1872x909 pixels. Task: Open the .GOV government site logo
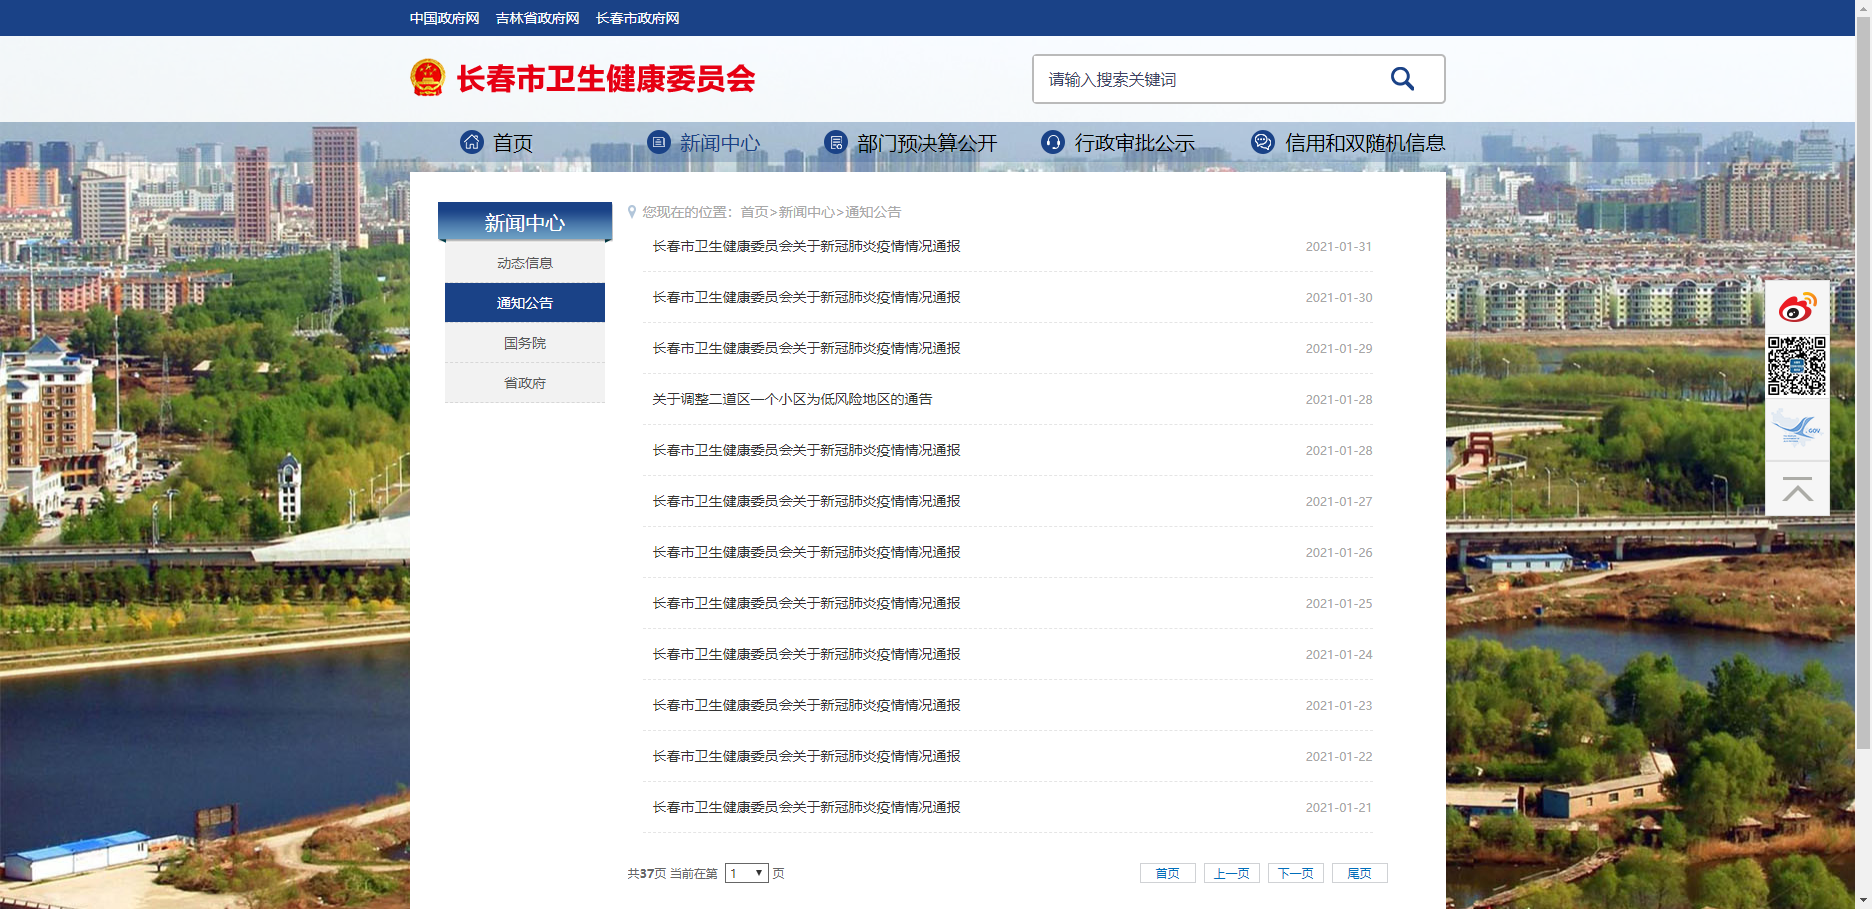[x=1797, y=428]
